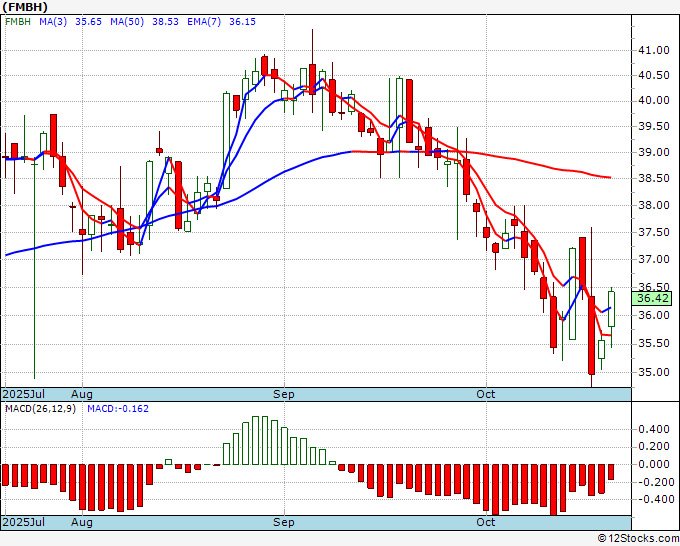680x546 pixels.
Task: Click the 0.000 MACD axis label
Action: tap(654, 464)
